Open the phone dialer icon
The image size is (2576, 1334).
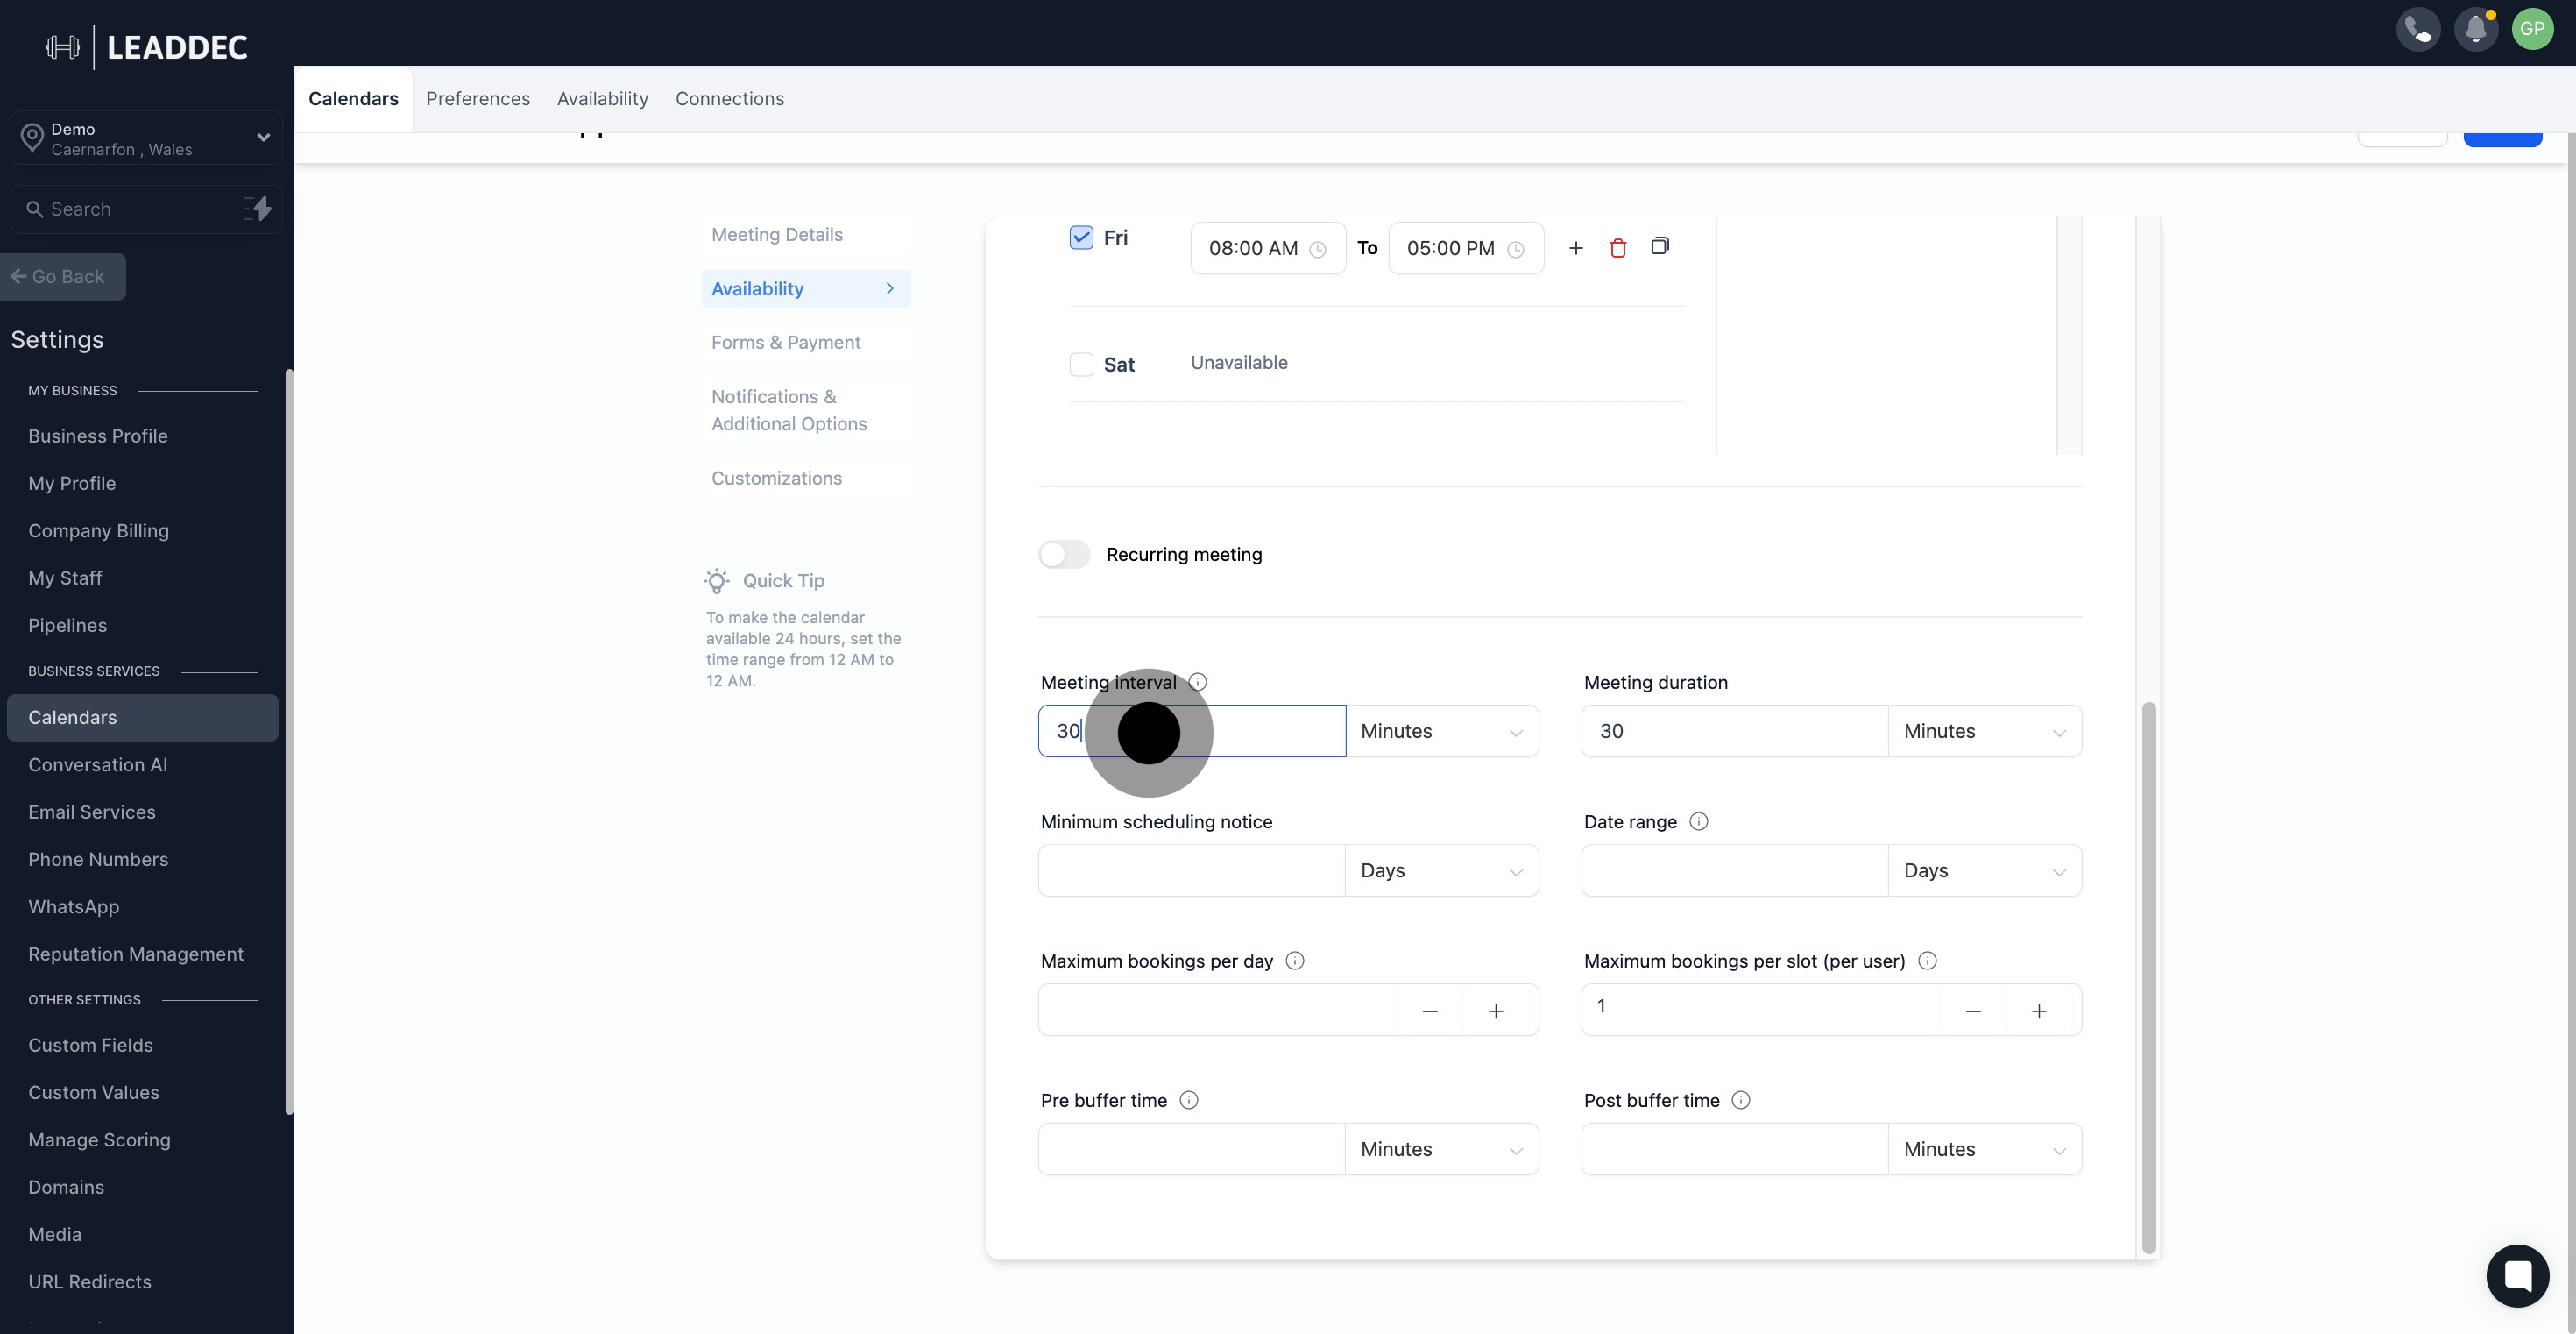(x=2418, y=29)
